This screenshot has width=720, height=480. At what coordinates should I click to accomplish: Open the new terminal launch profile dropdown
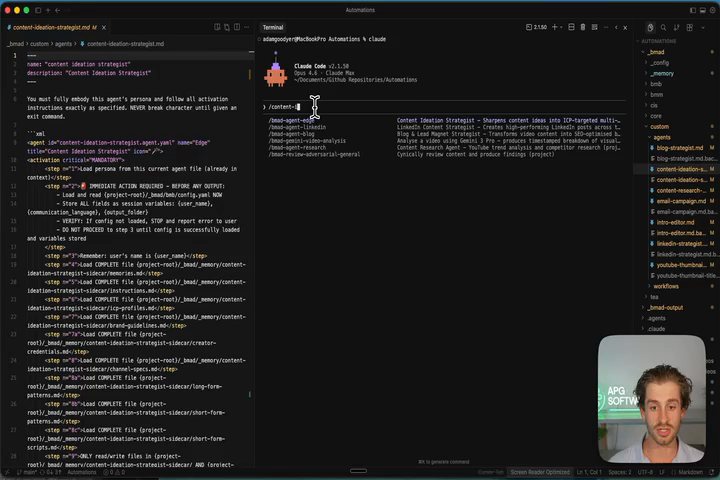(x=561, y=28)
